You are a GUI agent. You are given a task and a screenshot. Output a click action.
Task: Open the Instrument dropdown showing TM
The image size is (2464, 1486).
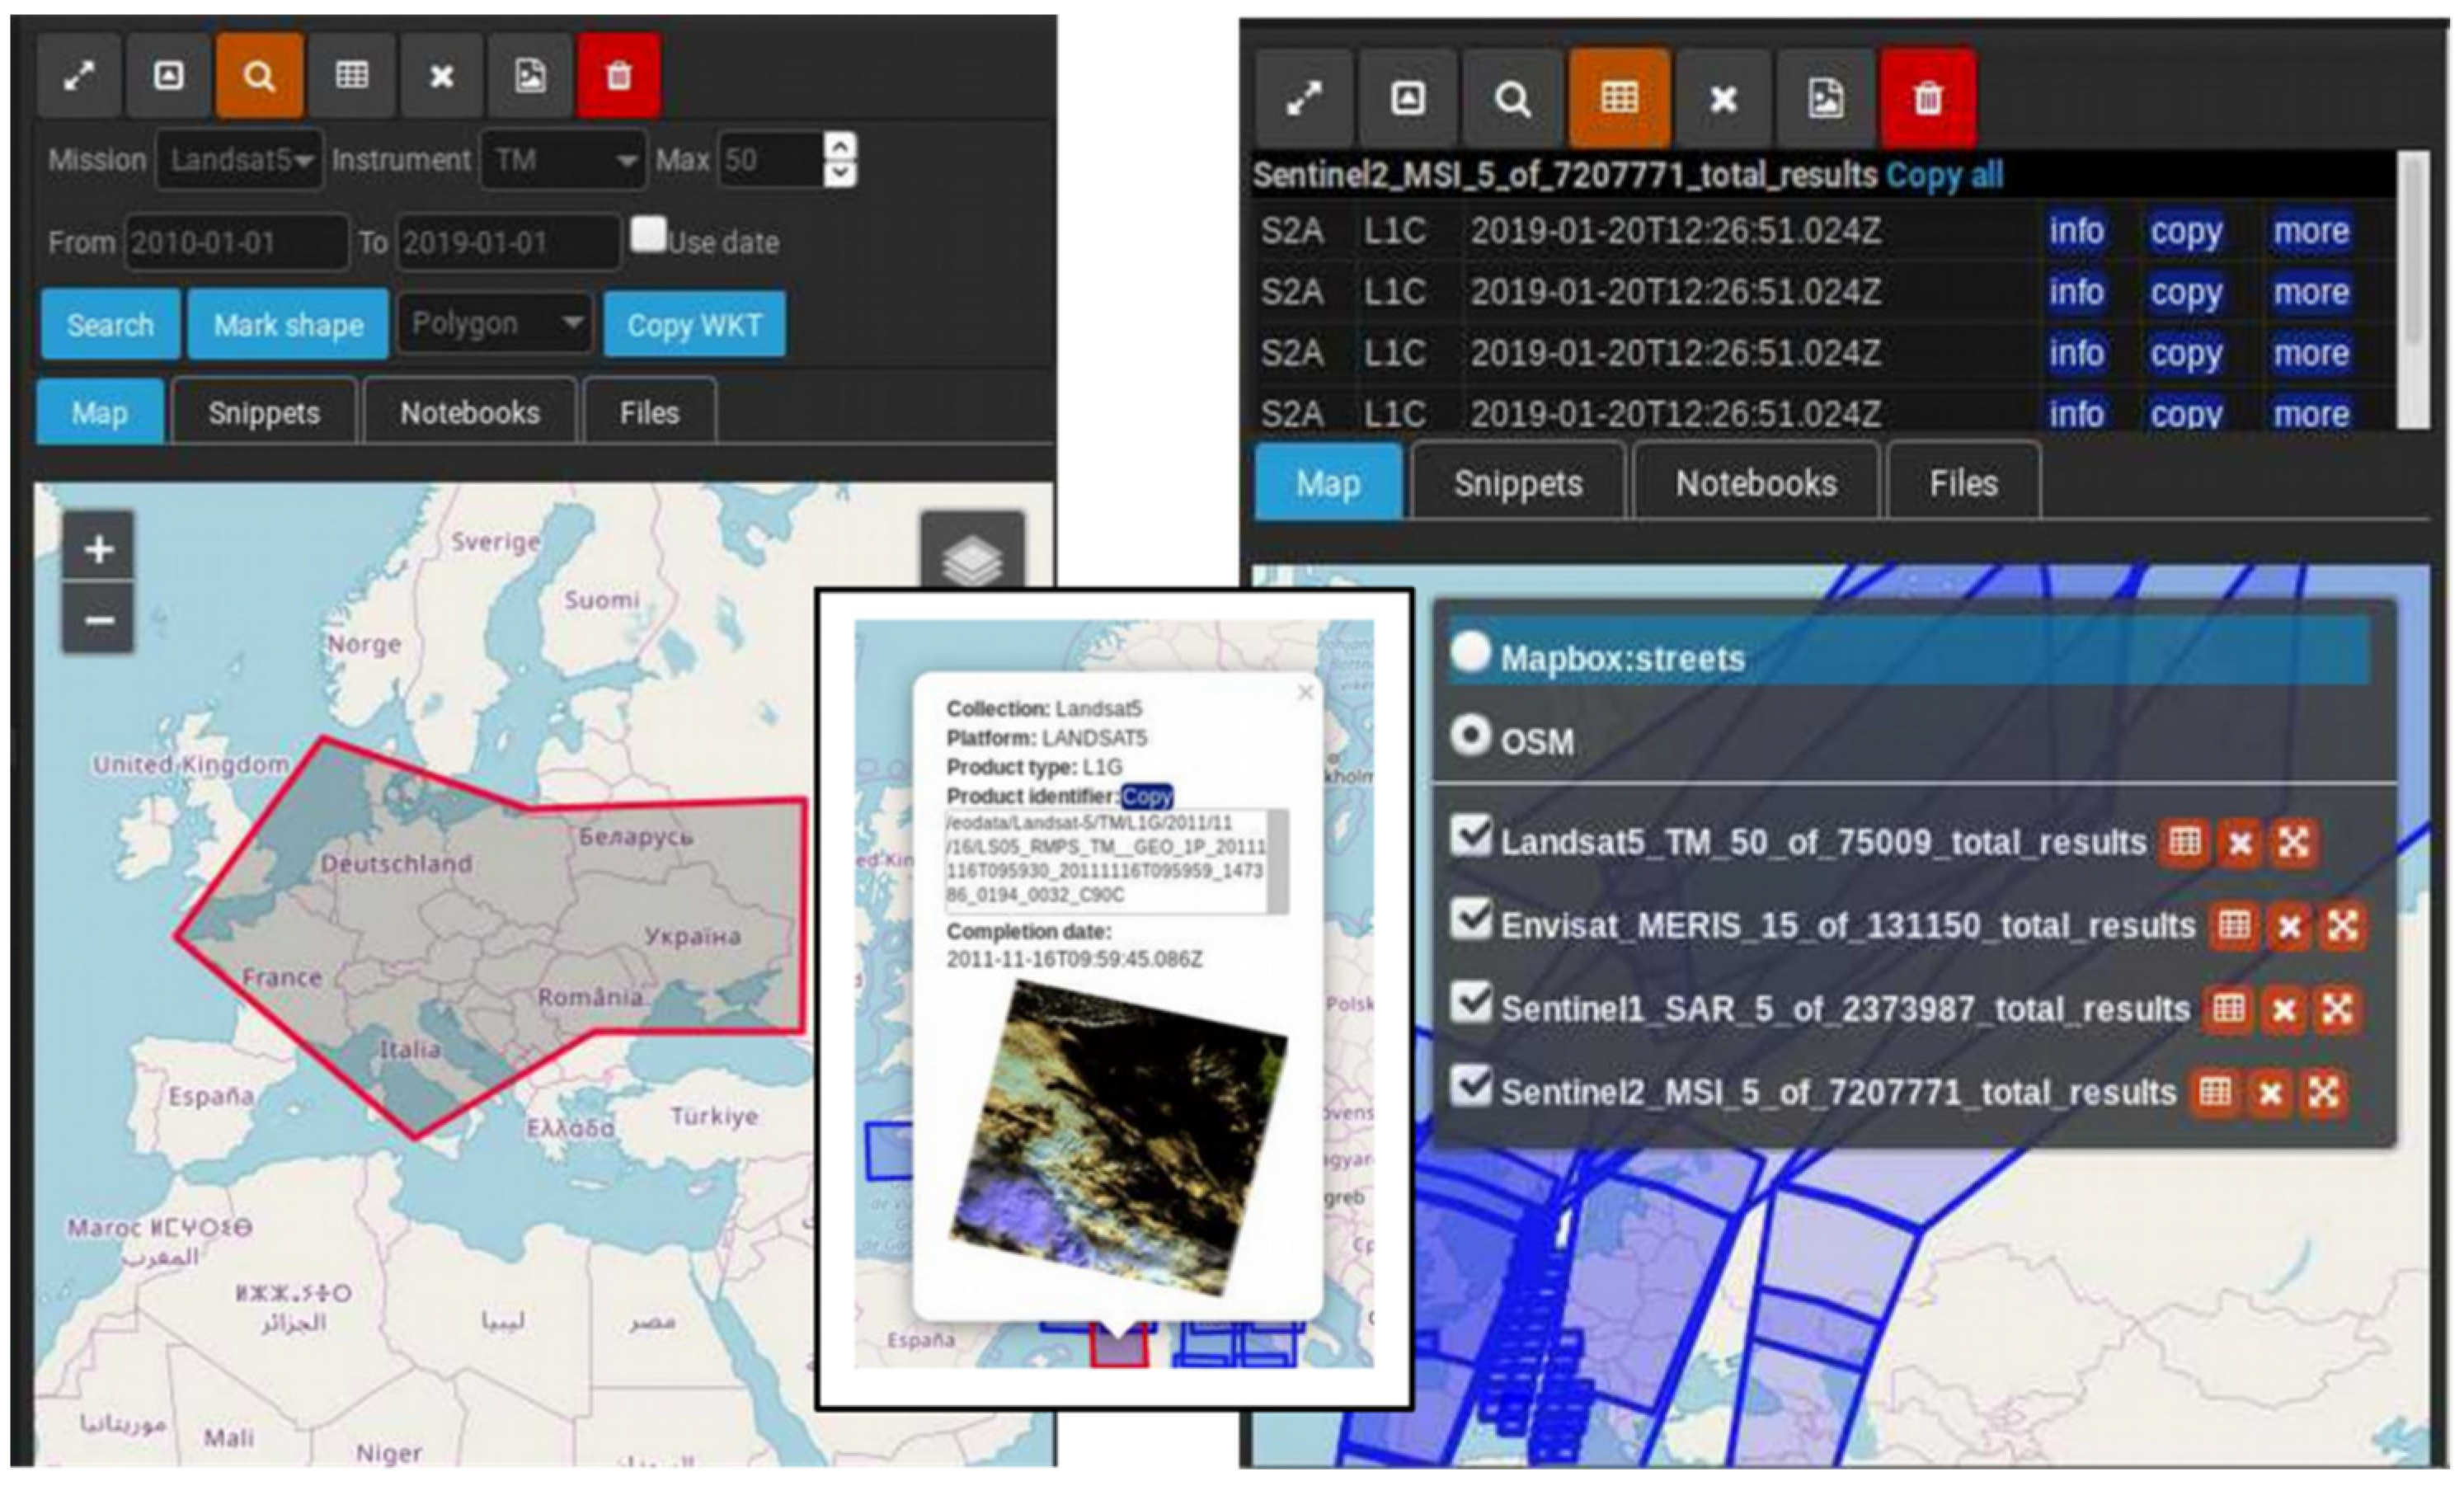tap(563, 160)
